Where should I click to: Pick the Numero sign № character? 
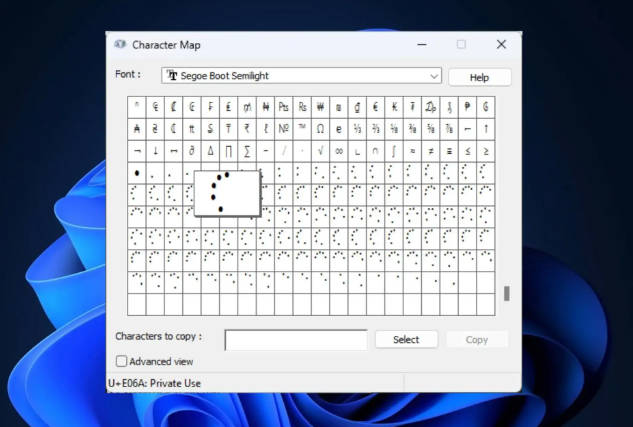283,129
